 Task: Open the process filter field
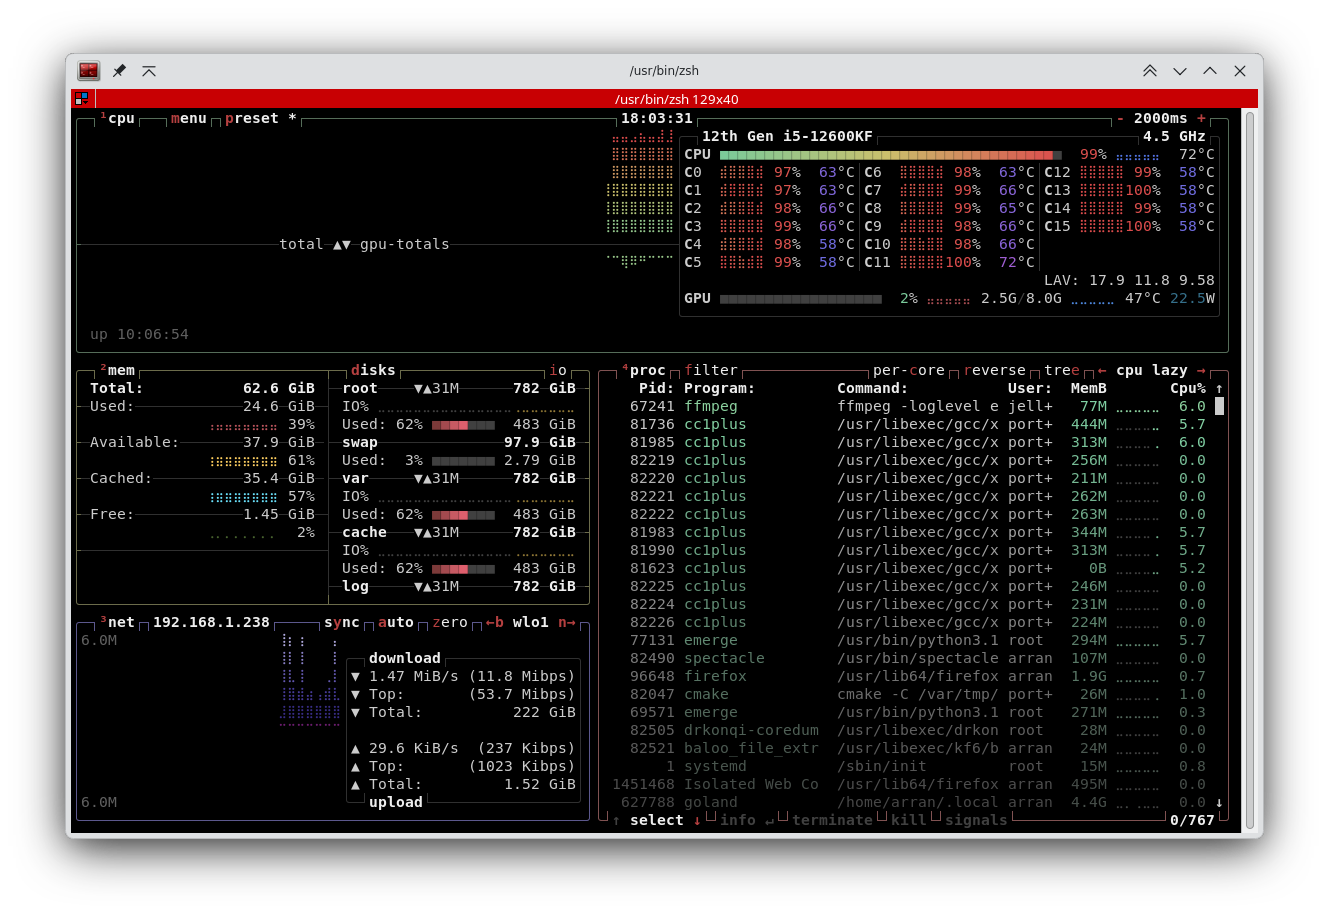[x=711, y=370]
